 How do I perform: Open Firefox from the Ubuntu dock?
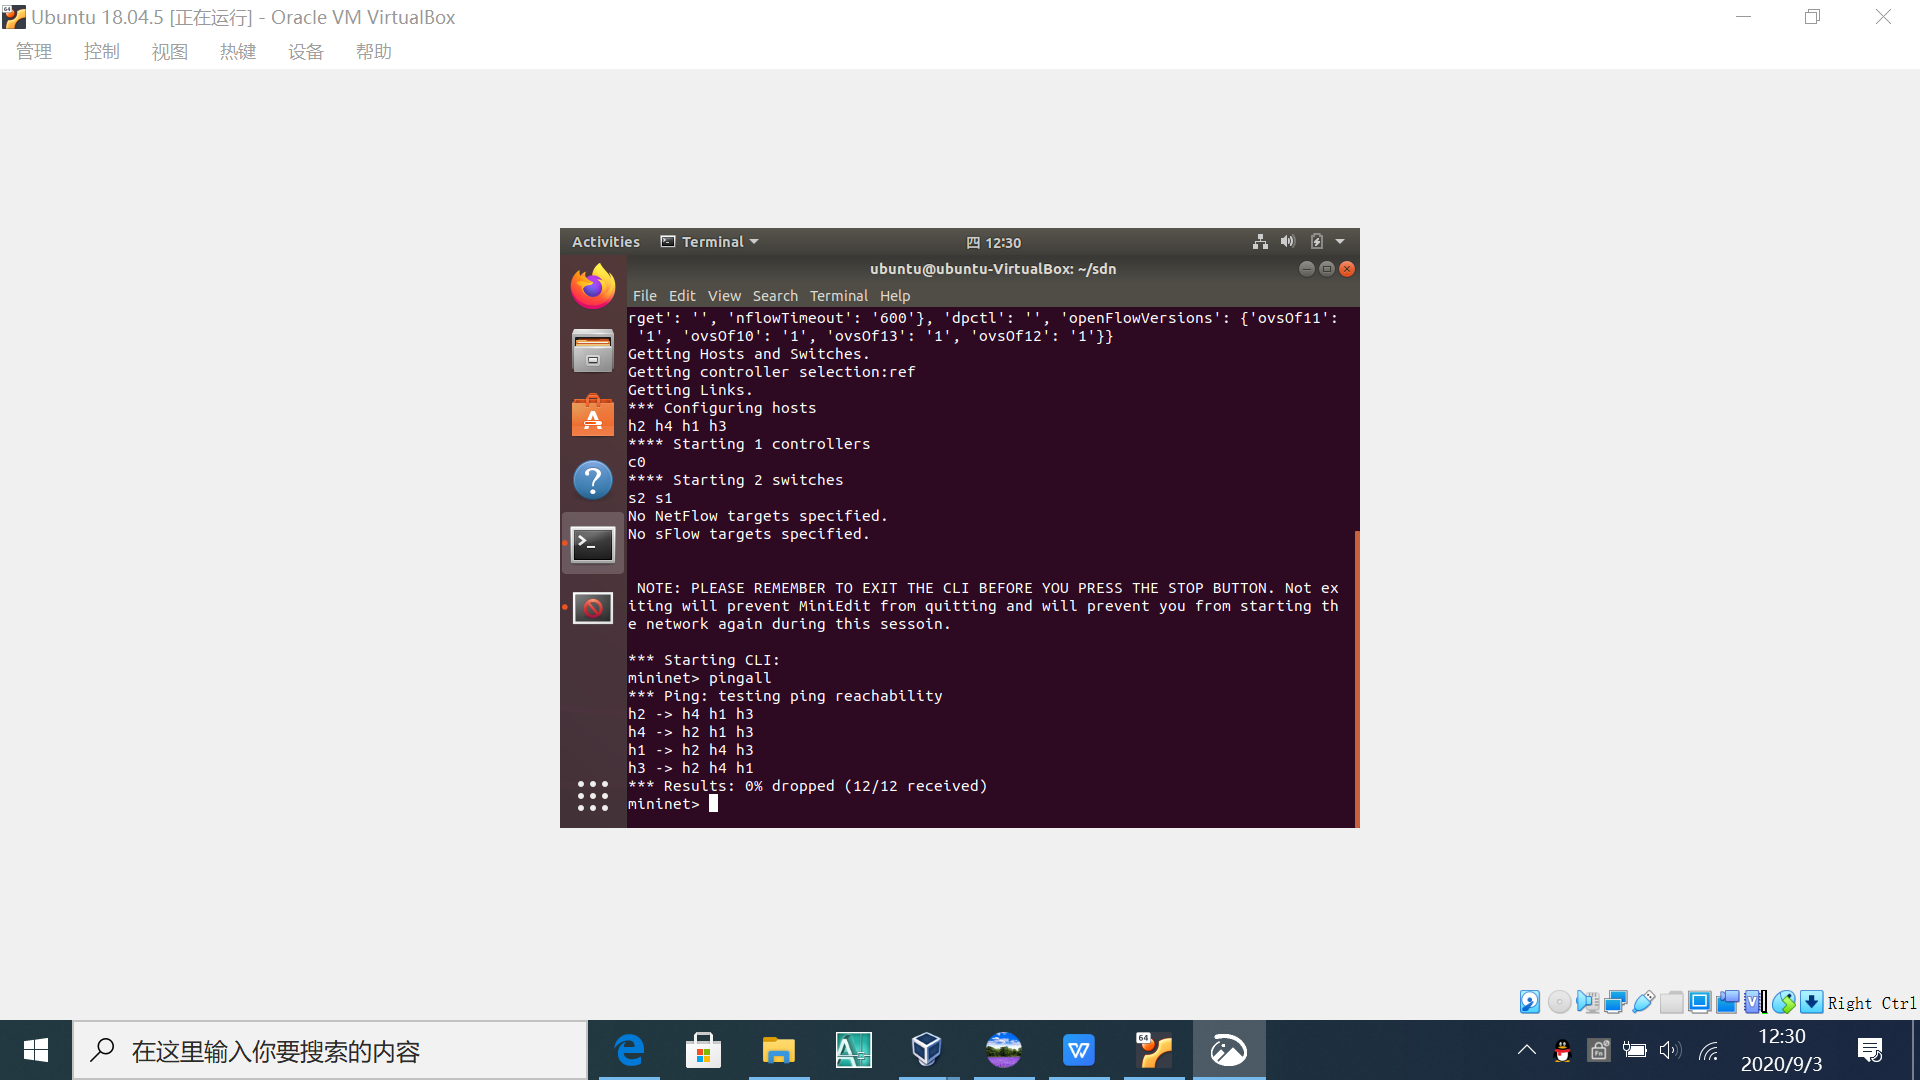(x=593, y=287)
